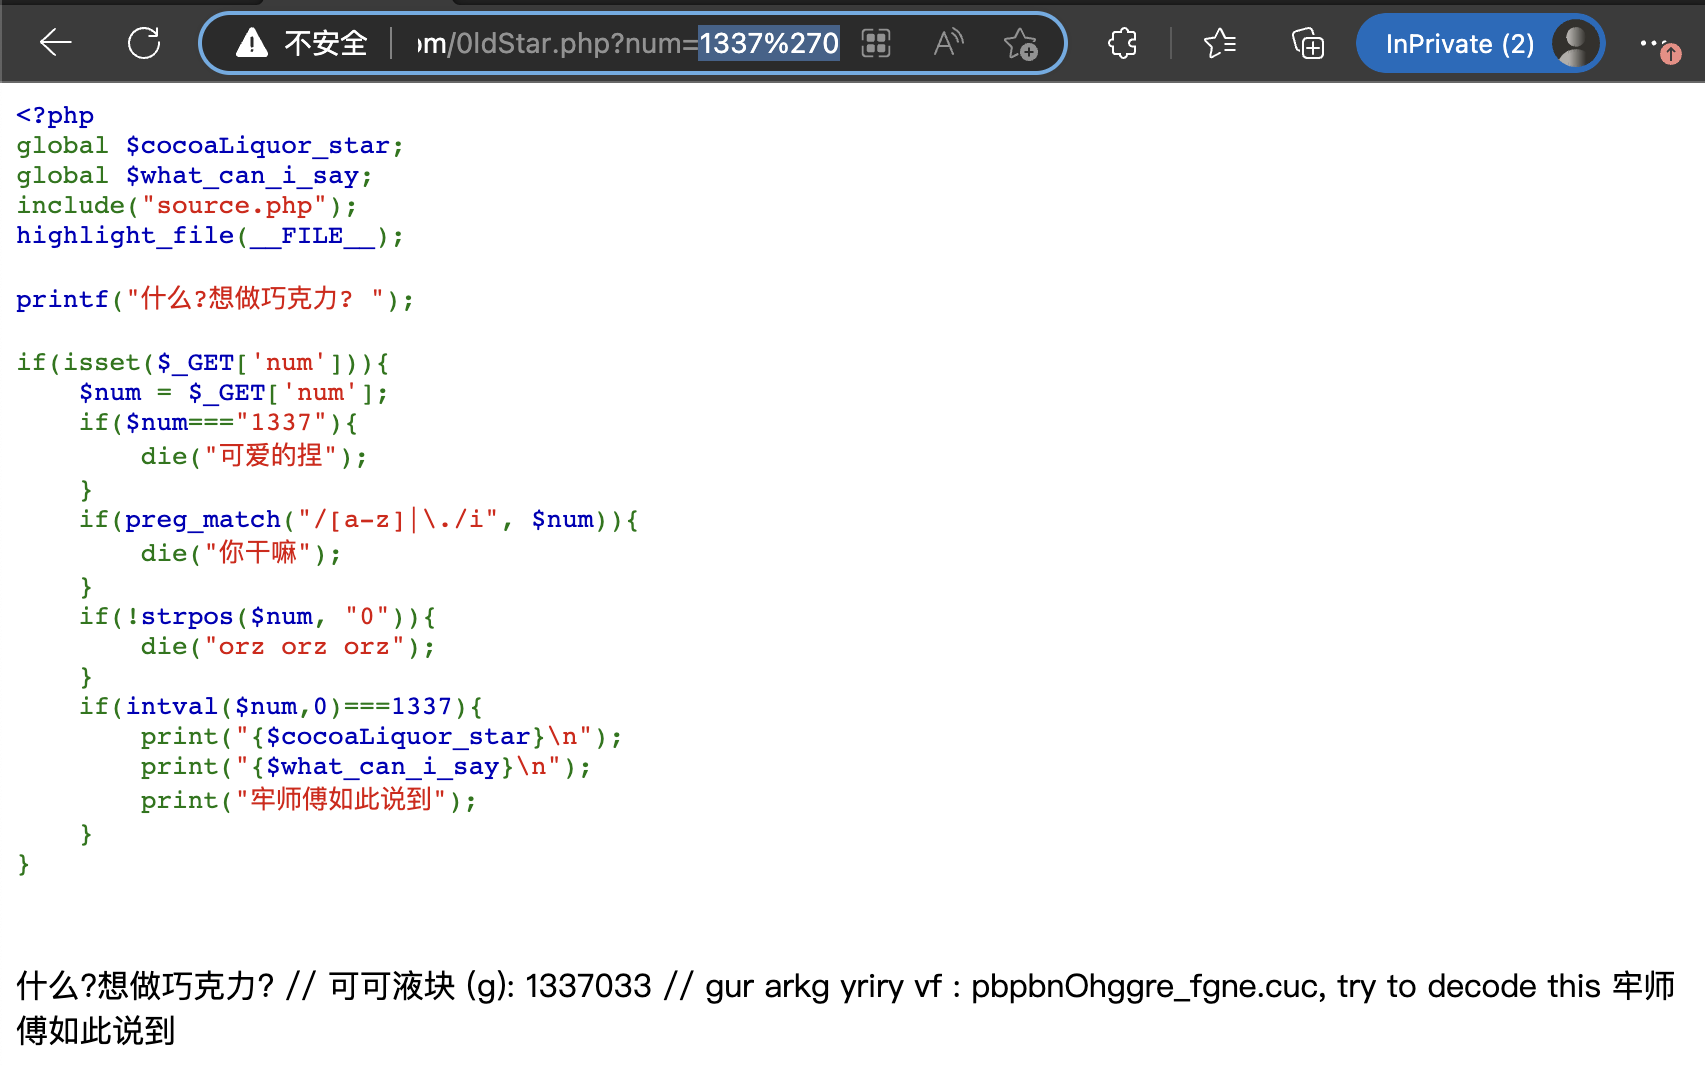
Task: Click the 1337033 number in the output
Action: [x=588, y=986]
